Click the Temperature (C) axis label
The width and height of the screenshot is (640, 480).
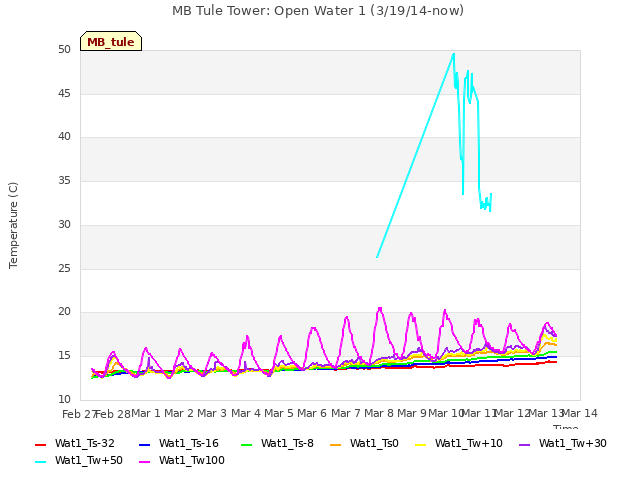tap(13, 225)
